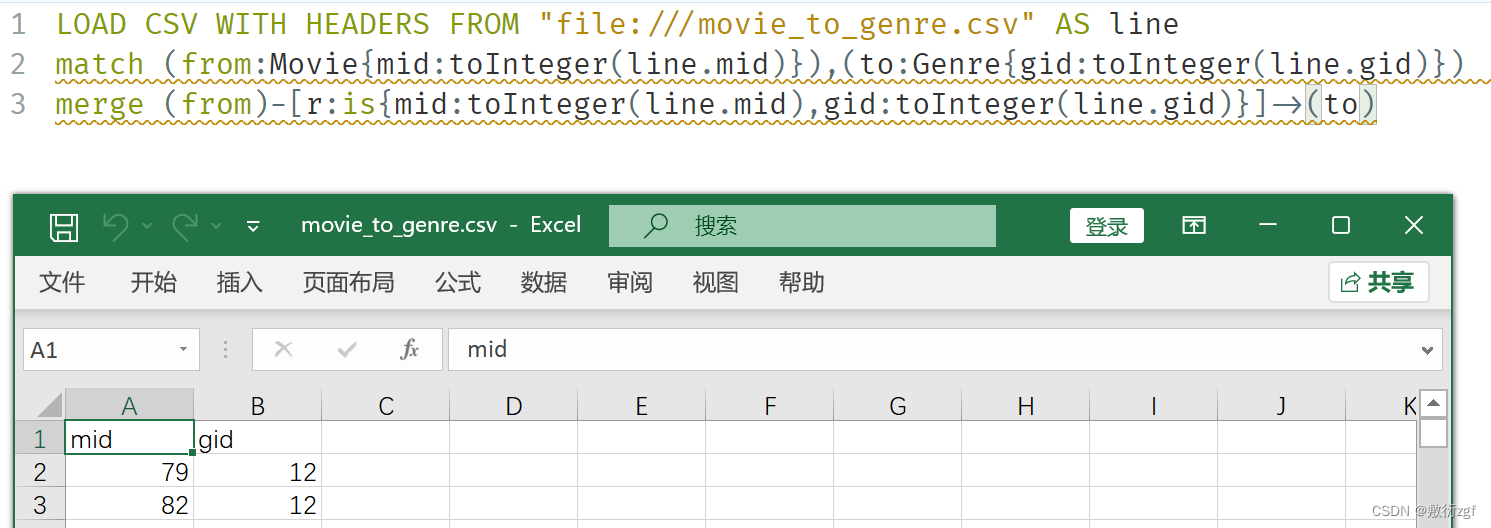
Task: Click inside the 搜索 search box
Action: [802, 226]
